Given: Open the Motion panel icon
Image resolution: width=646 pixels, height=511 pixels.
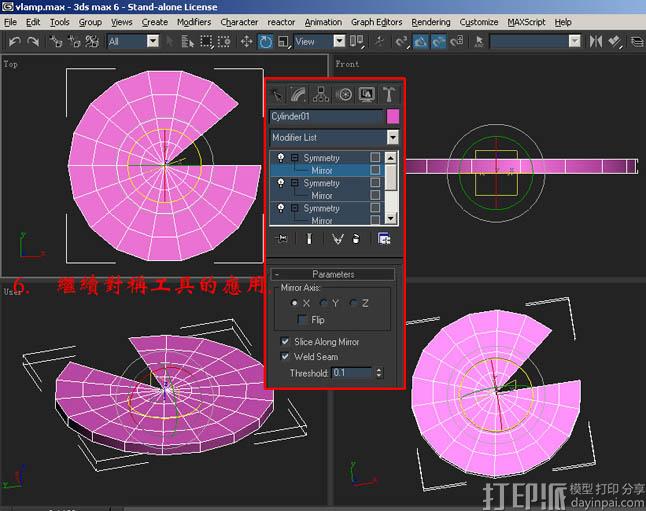Looking at the screenshot, I should [344, 94].
